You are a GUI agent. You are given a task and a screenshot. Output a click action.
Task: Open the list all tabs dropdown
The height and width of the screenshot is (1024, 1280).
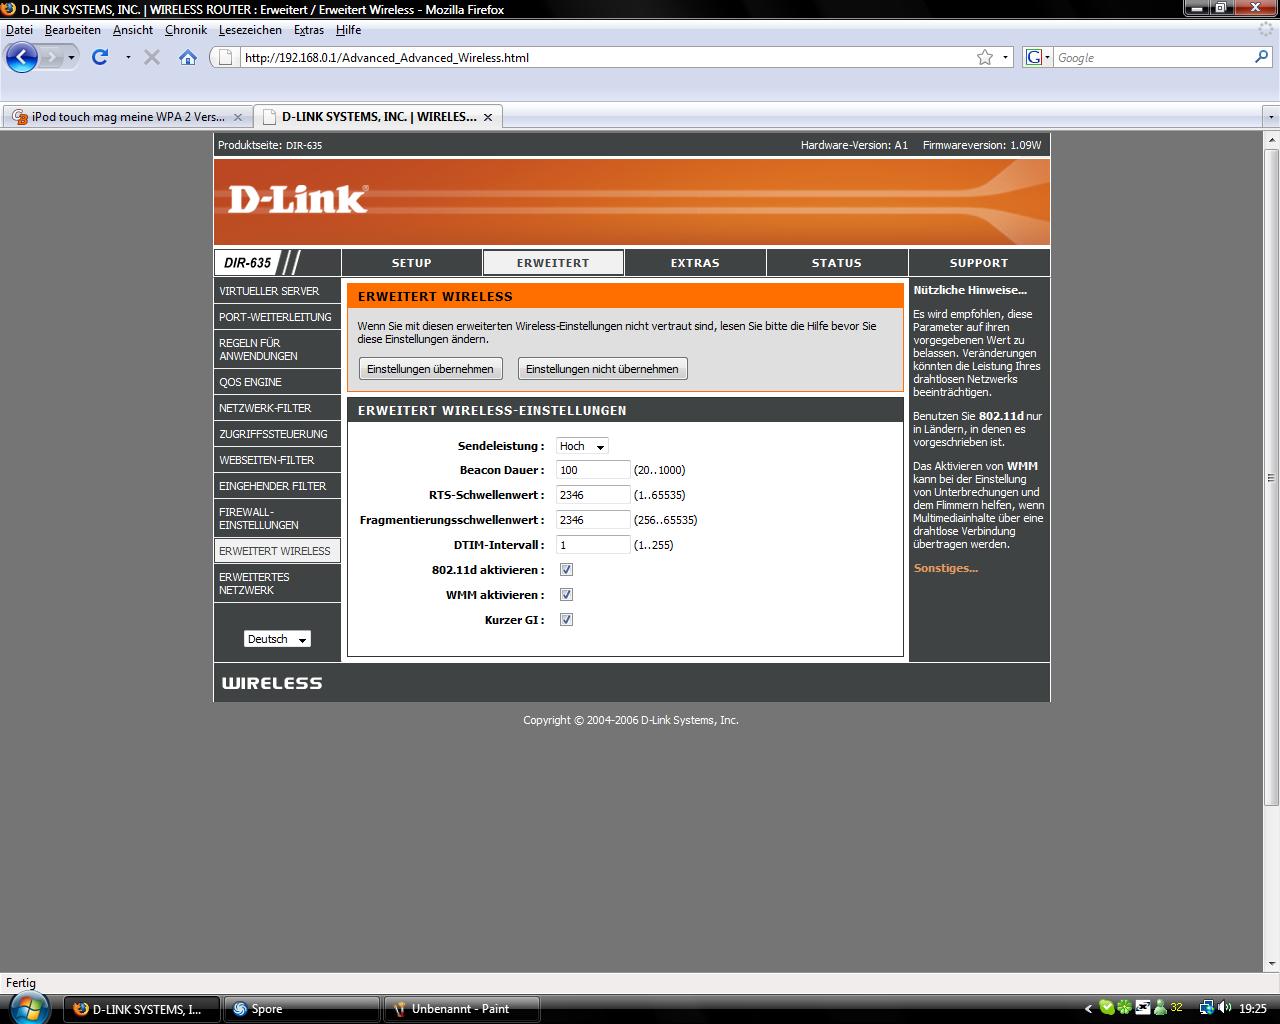(x=1271, y=117)
